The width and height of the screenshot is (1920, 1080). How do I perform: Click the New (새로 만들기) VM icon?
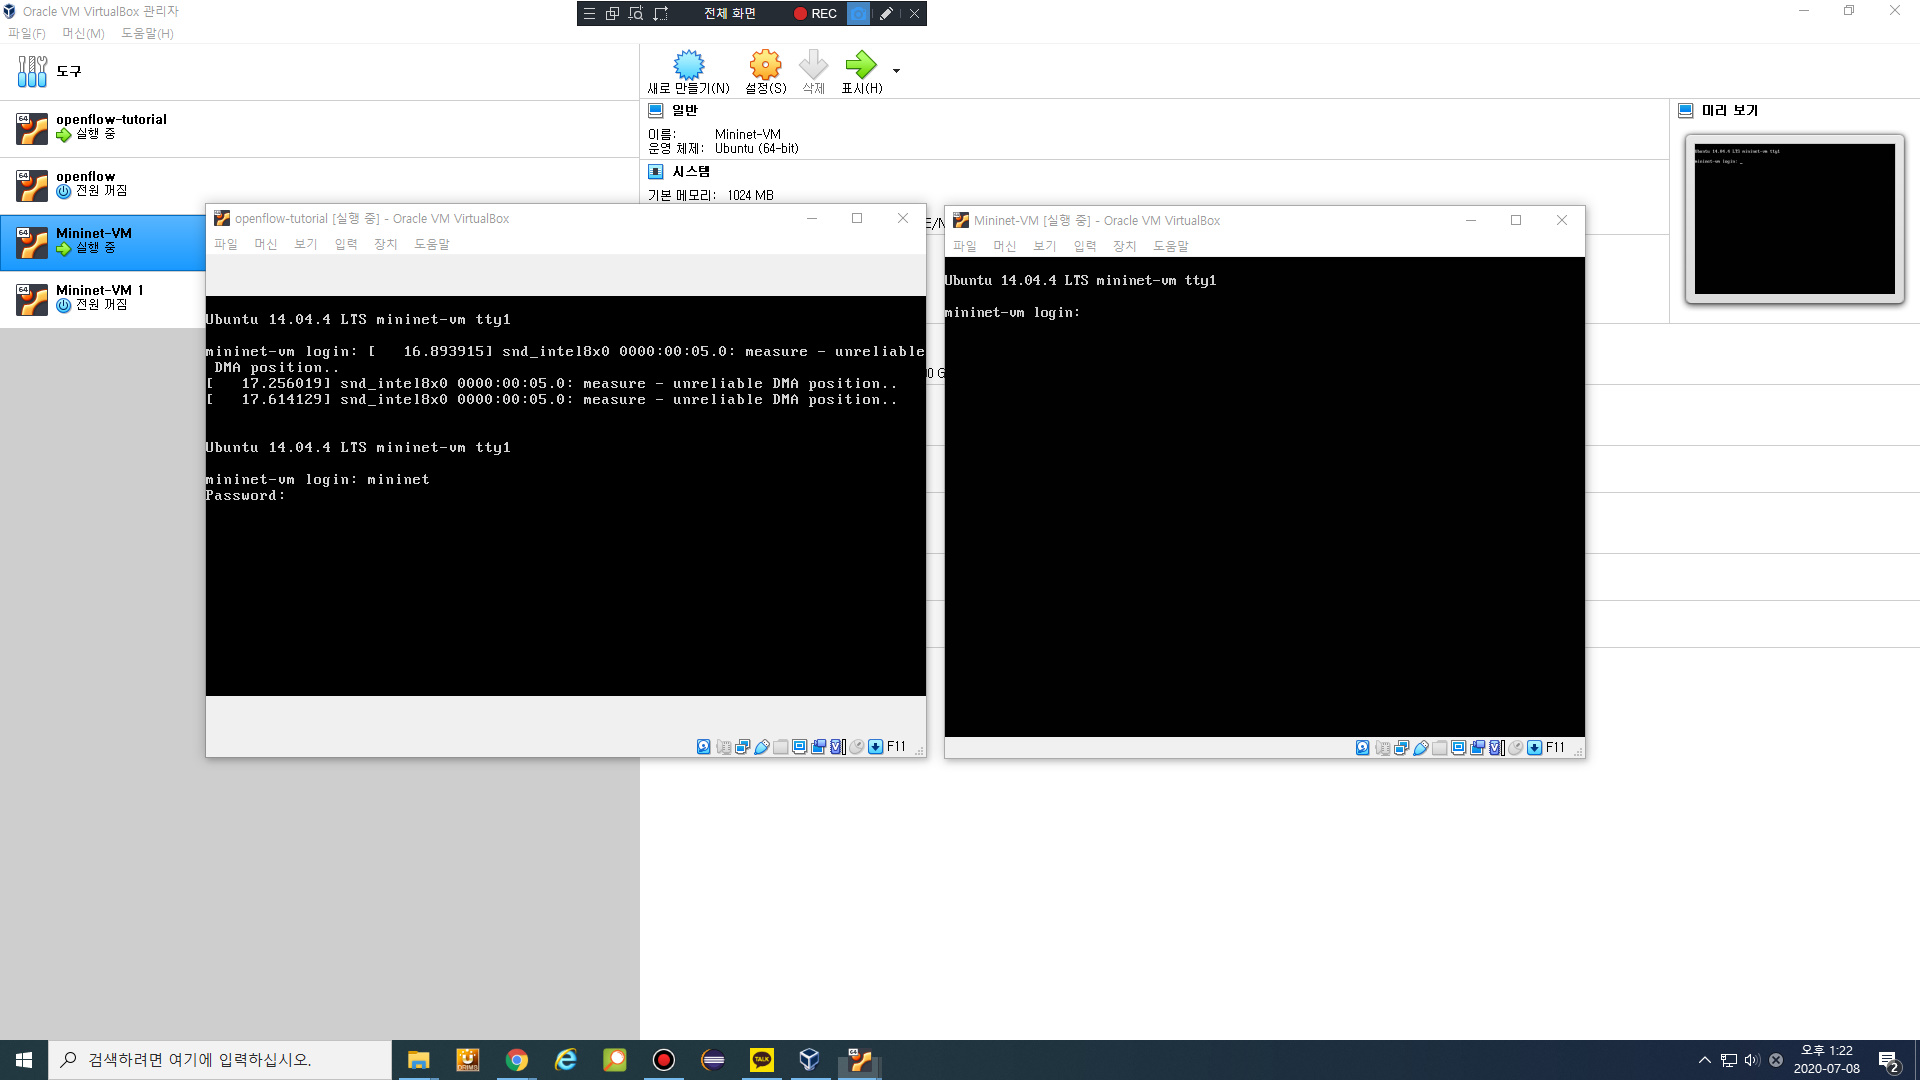688,65
